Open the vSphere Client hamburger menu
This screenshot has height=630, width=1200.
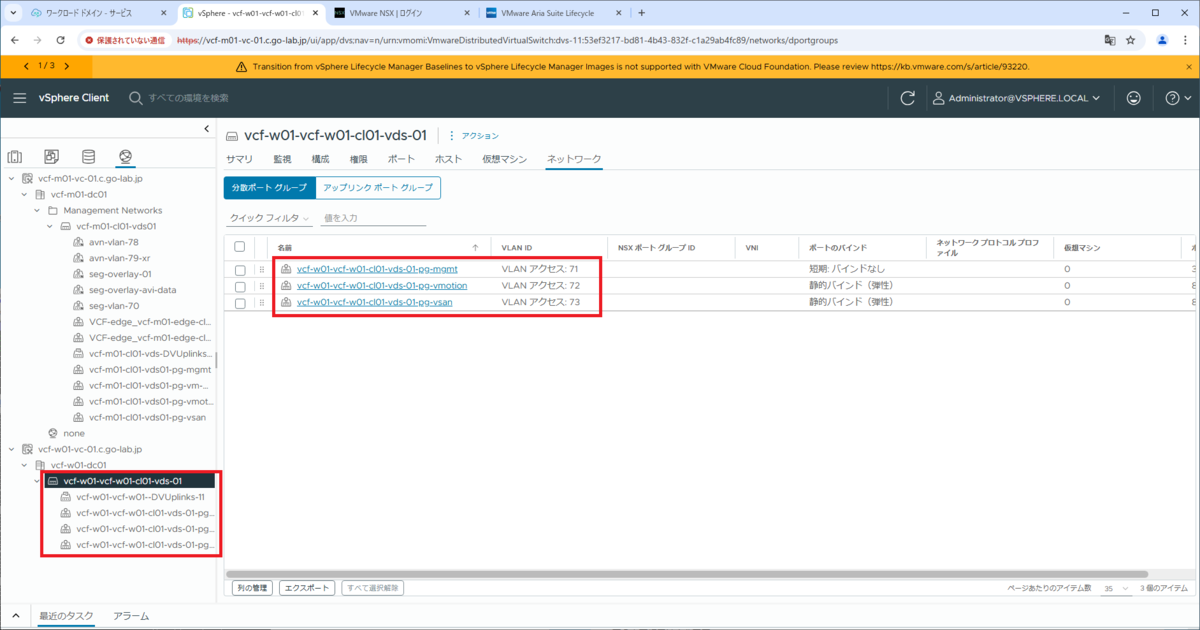[x=20, y=98]
